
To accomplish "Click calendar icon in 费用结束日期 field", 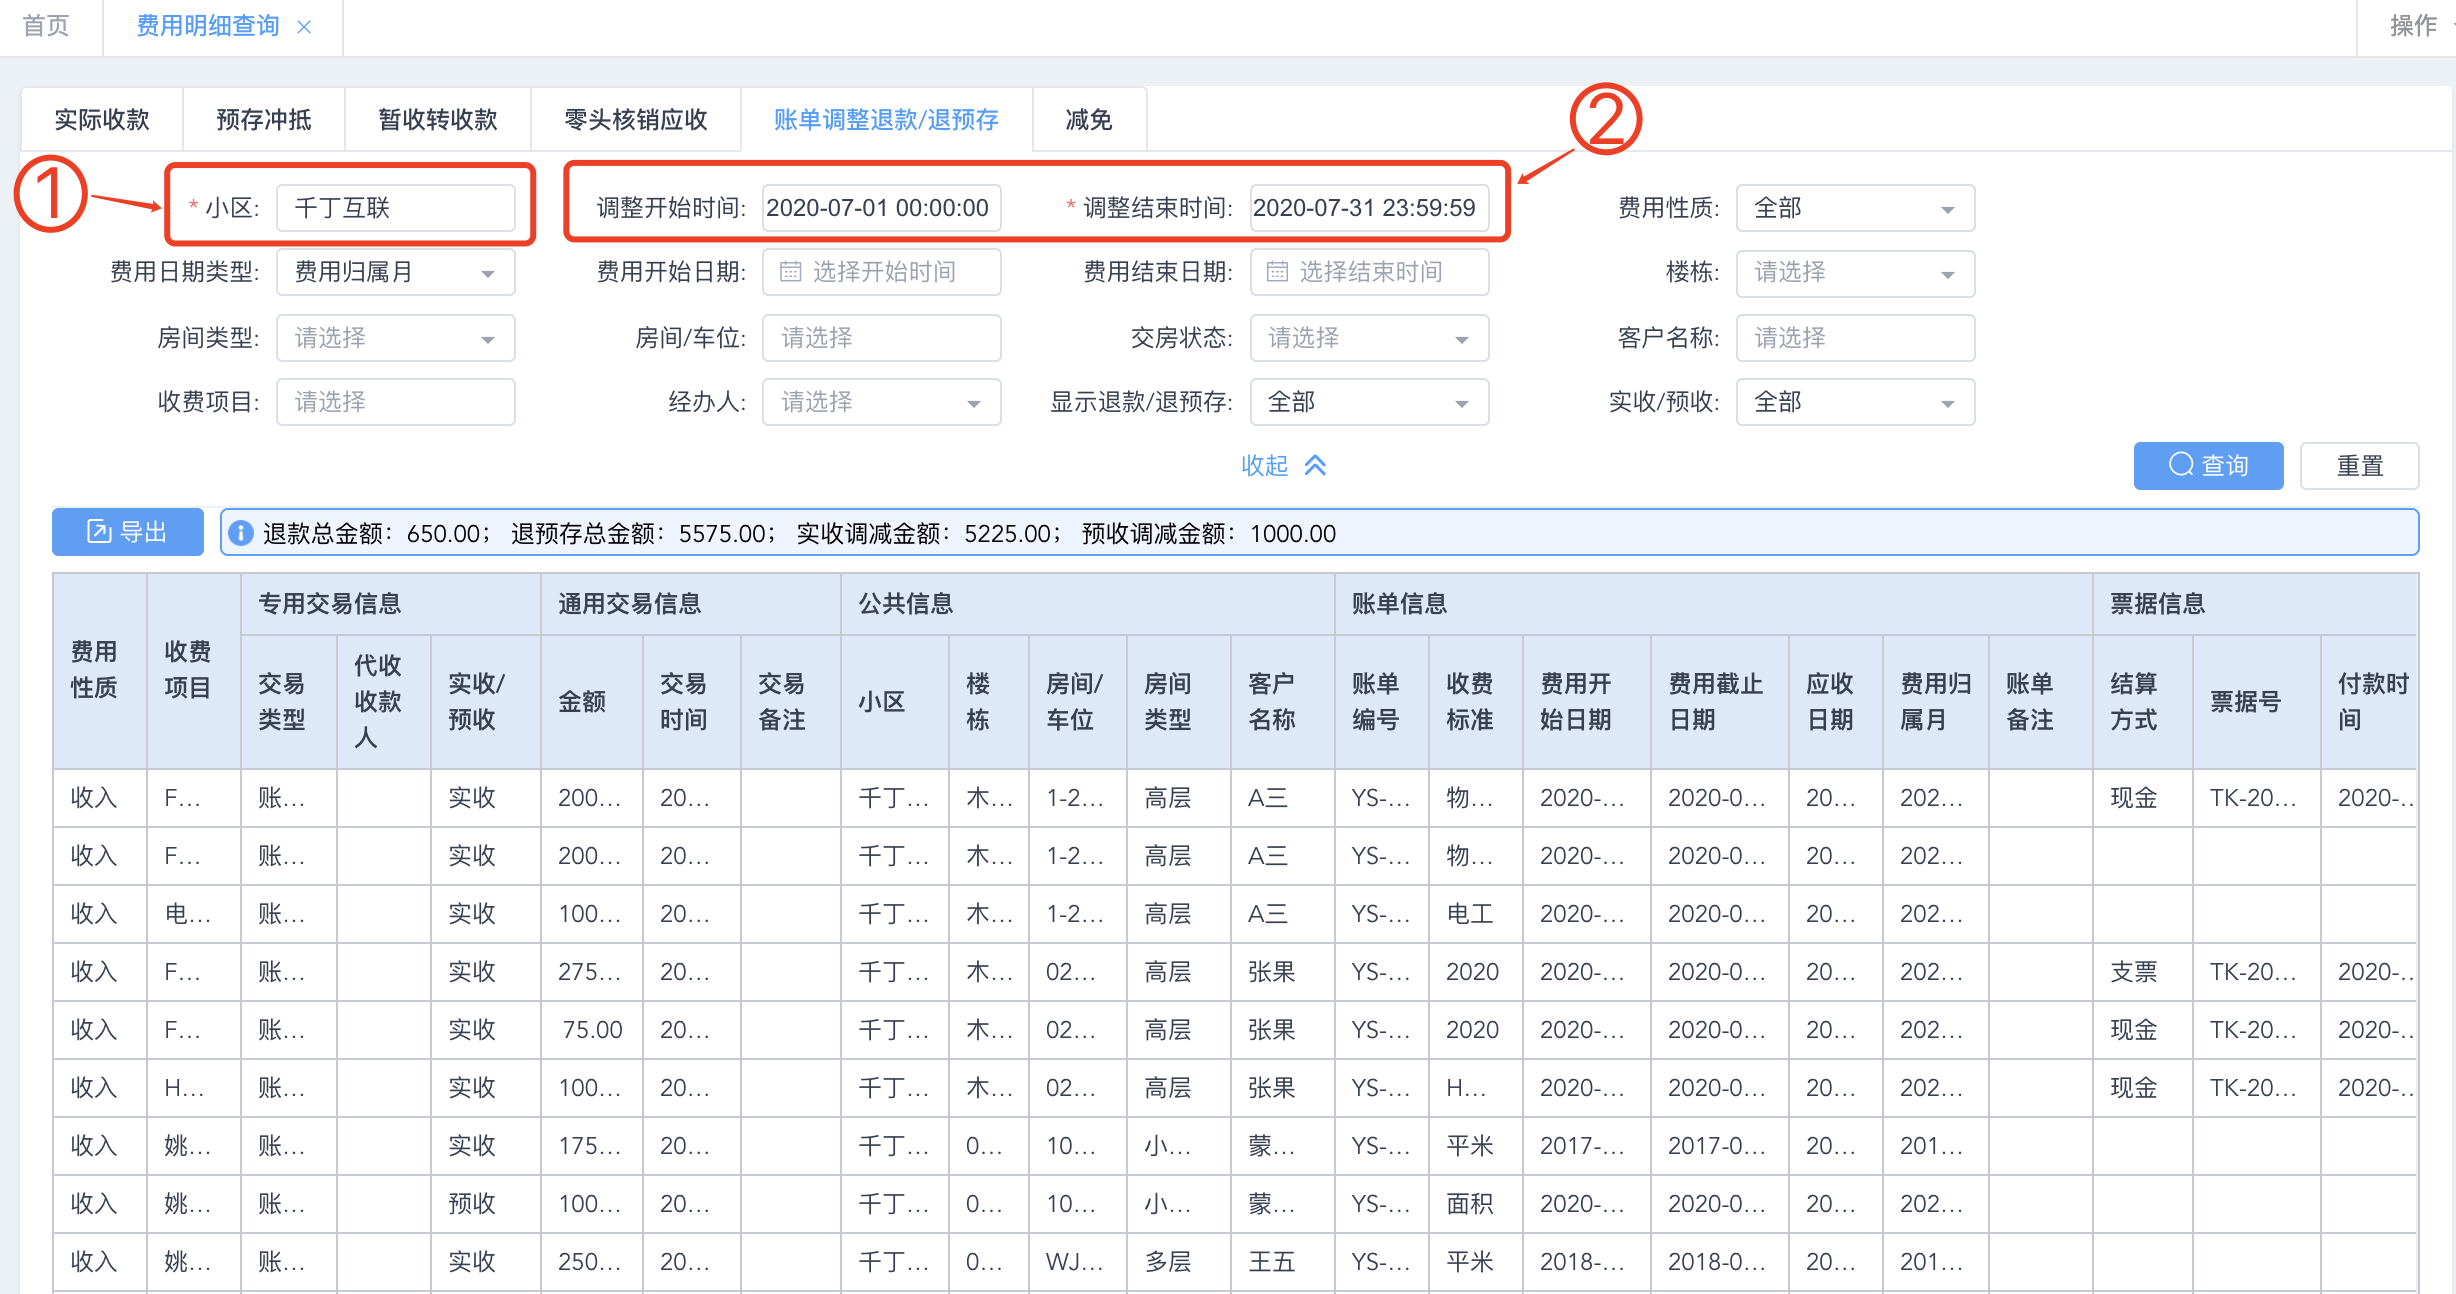I will [1277, 272].
